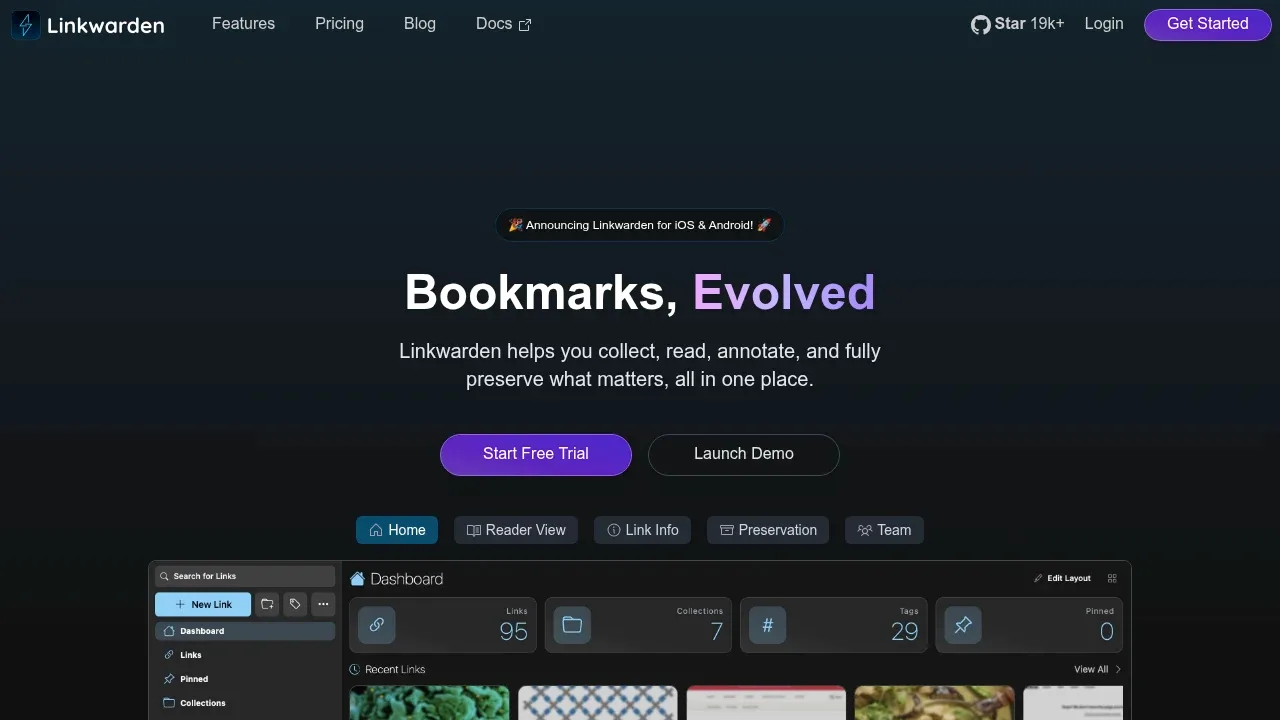The image size is (1280, 720).
Task: Click the chain icon on Links card
Action: pos(377,625)
